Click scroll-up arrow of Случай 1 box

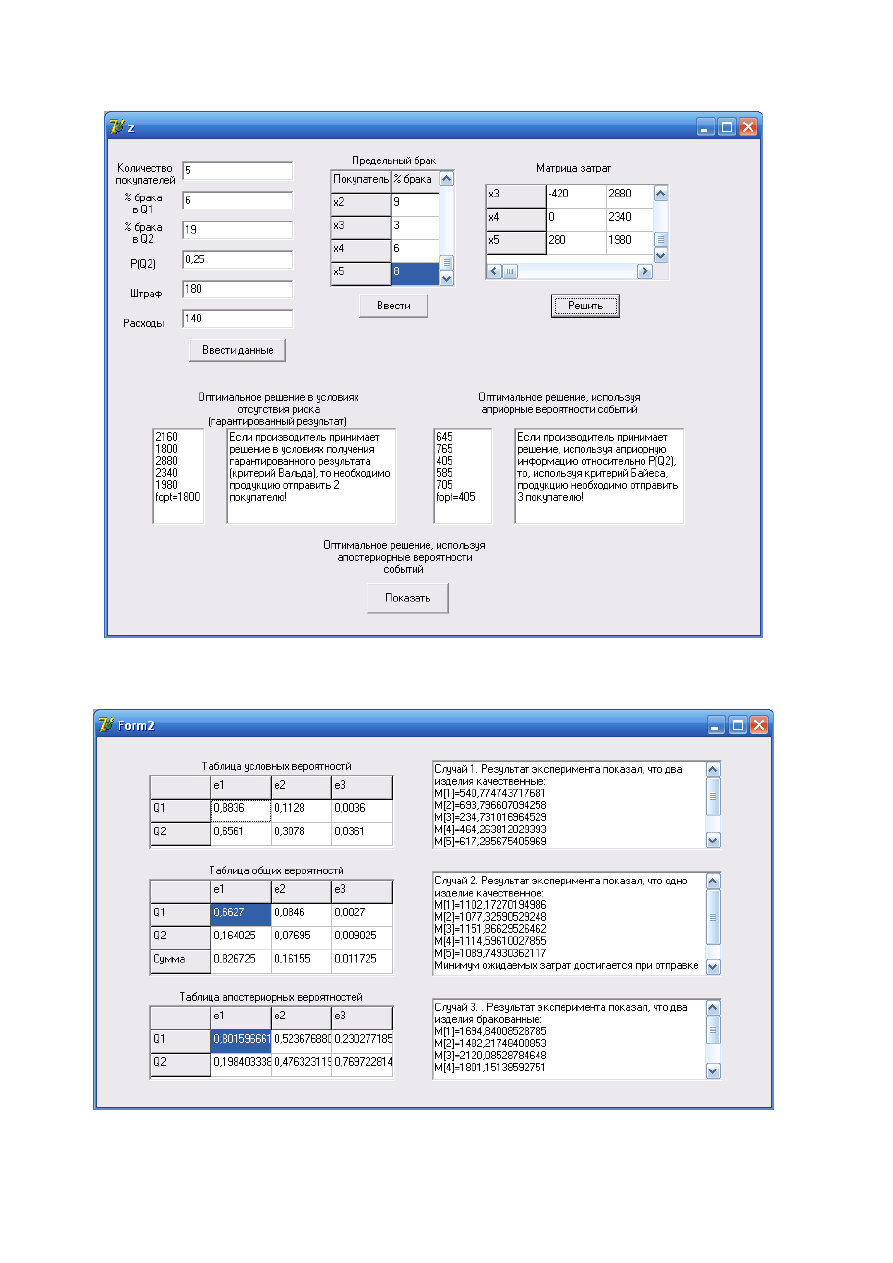coord(713,770)
